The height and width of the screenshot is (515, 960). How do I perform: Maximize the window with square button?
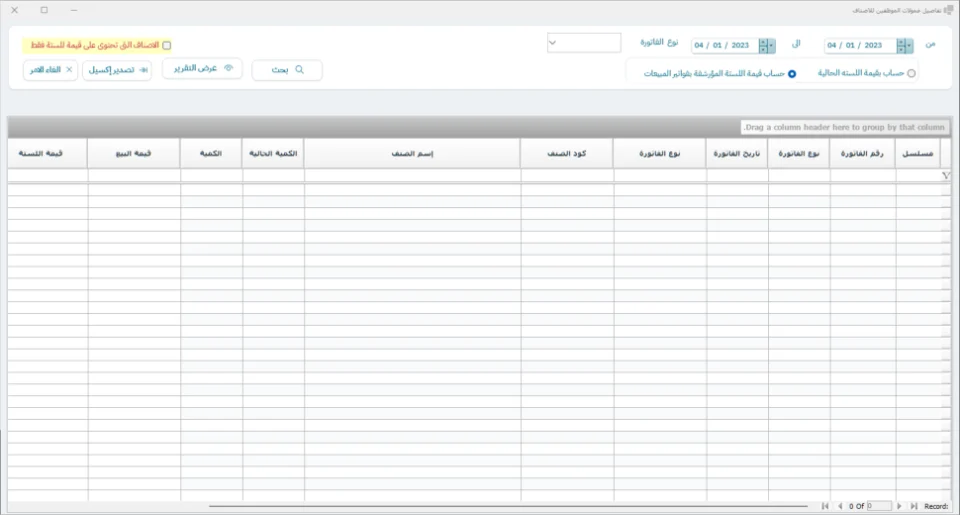click(x=44, y=10)
